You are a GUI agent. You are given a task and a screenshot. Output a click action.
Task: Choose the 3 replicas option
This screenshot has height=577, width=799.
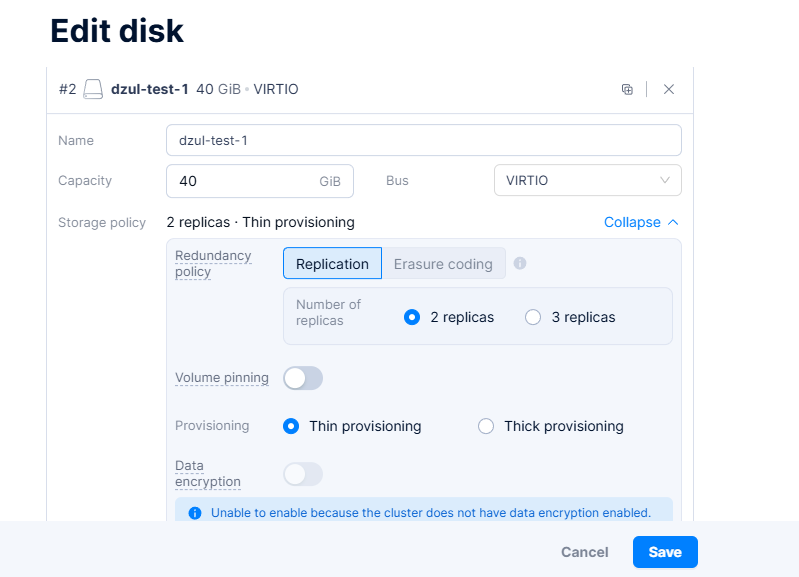533,317
